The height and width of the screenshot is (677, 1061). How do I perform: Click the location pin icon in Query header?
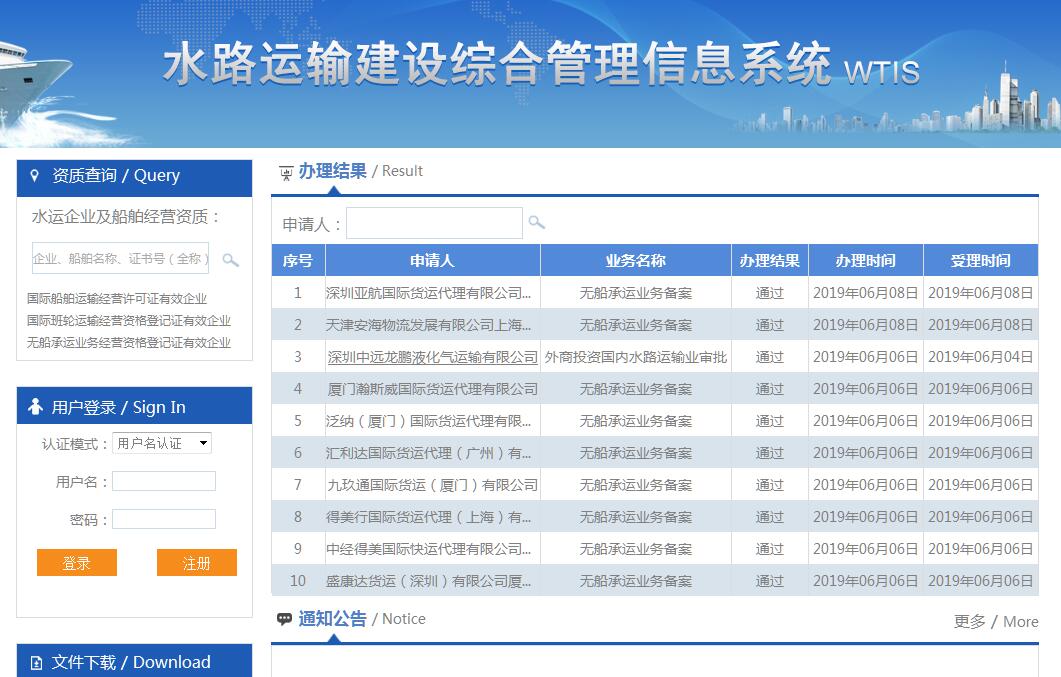click(36, 175)
